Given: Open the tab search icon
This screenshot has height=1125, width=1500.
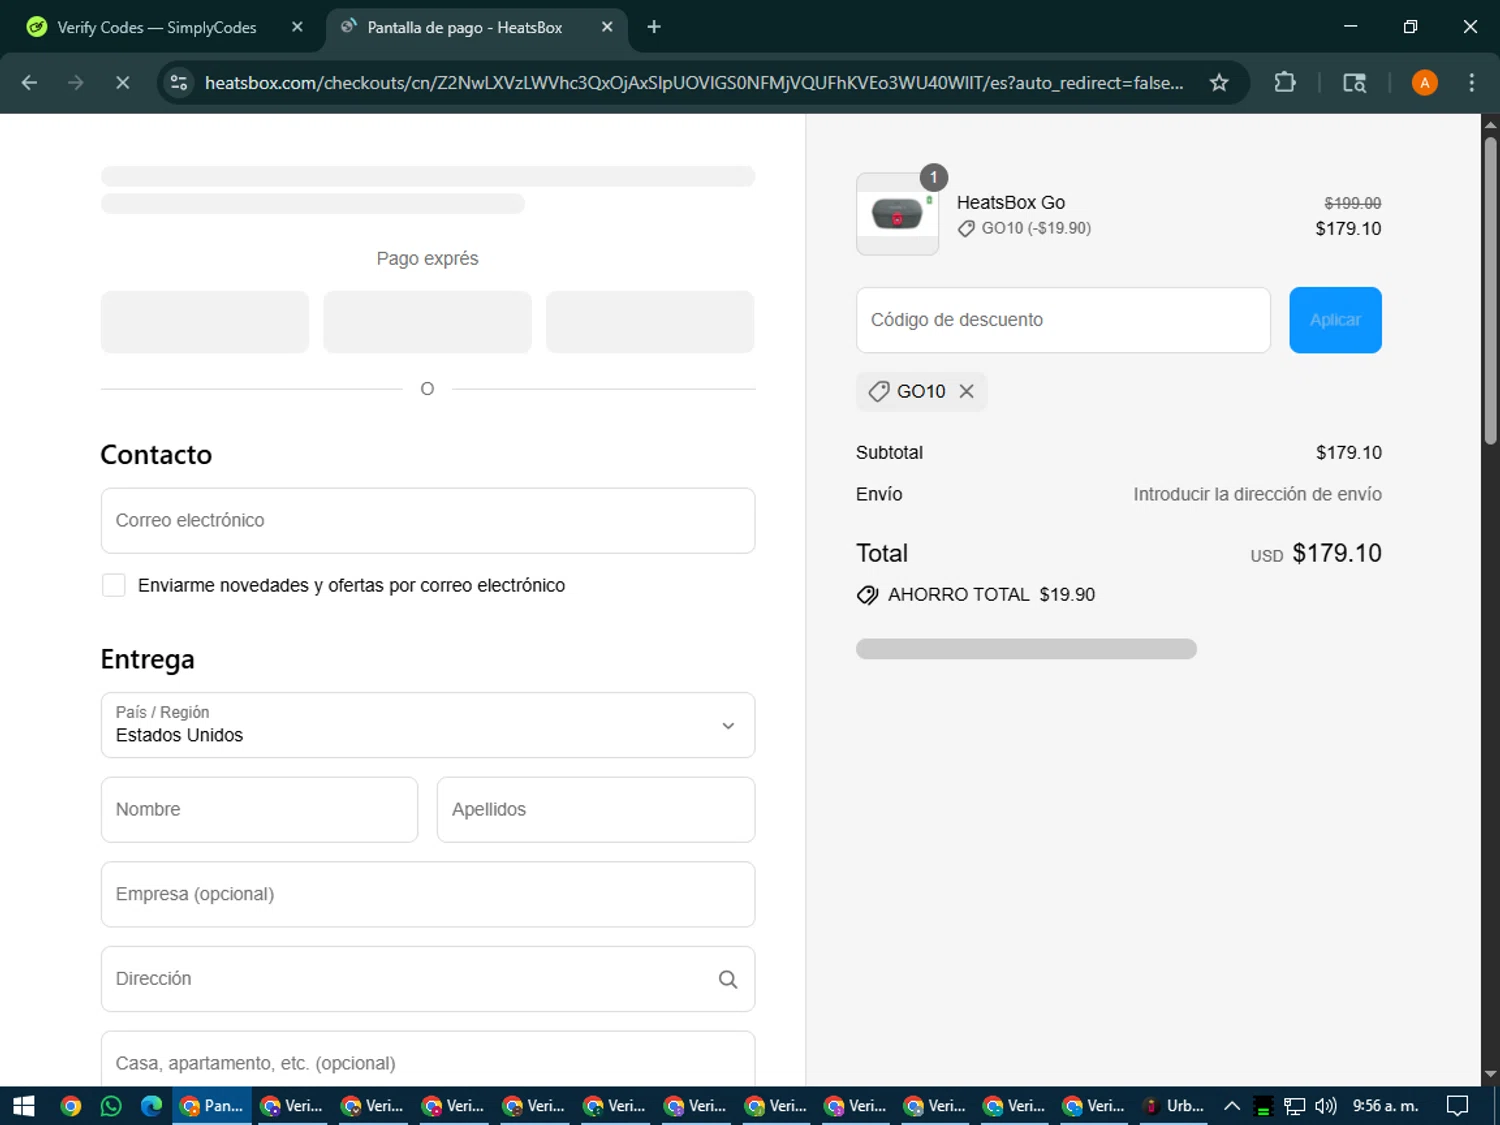Looking at the screenshot, I should click(x=1354, y=83).
